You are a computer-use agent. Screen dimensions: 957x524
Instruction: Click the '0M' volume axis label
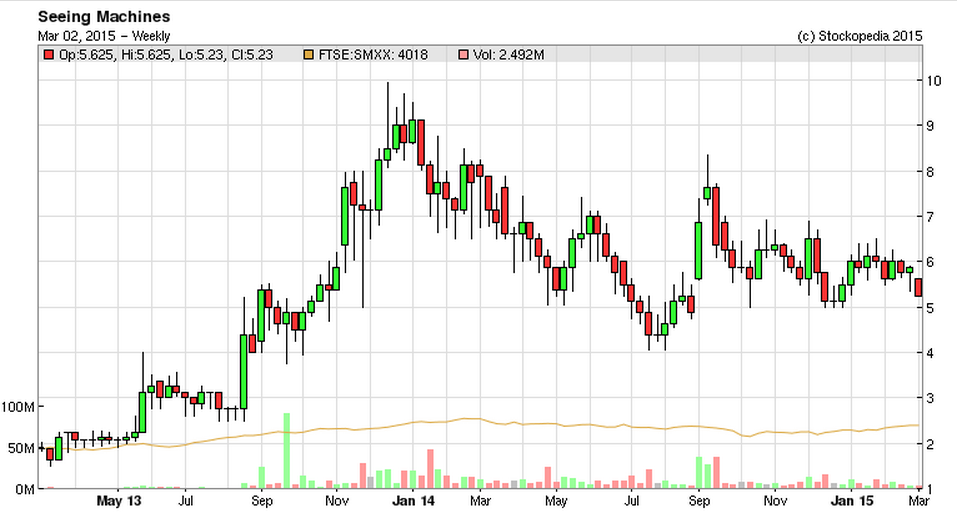click(x=24, y=489)
